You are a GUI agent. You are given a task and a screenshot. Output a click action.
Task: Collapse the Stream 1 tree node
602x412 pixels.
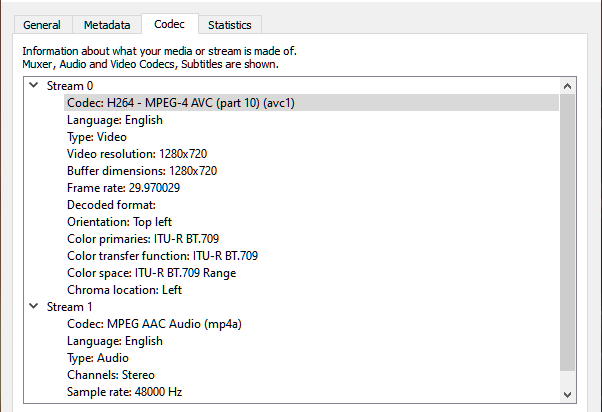(x=34, y=307)
